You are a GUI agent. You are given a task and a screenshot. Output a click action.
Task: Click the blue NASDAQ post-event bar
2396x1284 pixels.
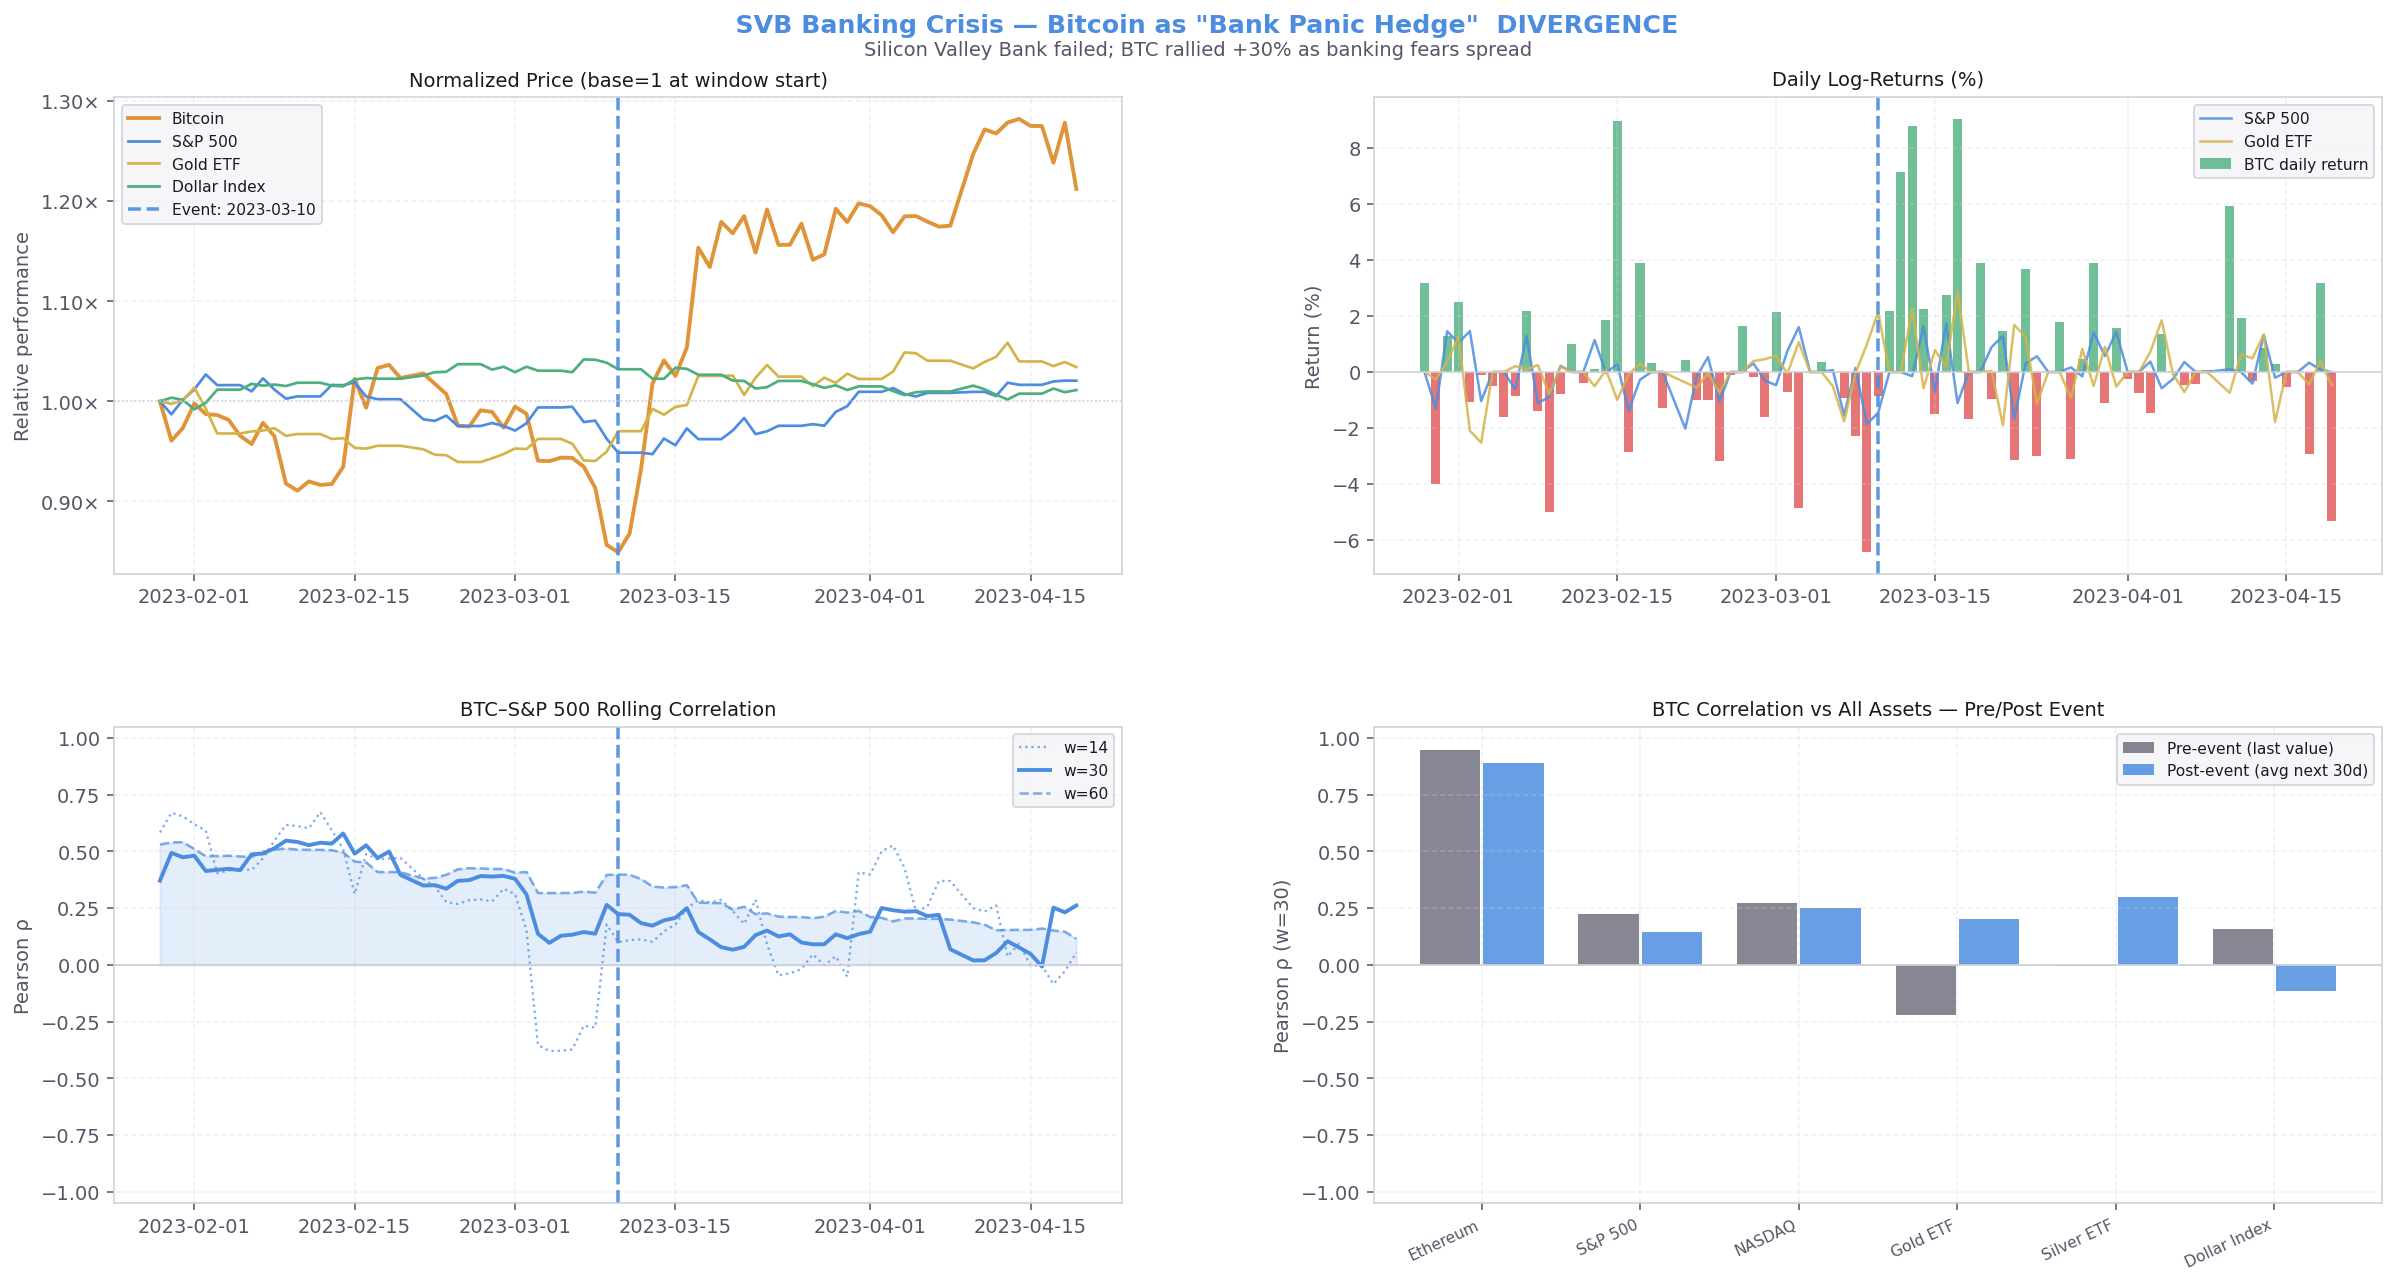pyautogui.click(x=1830, y=937)
